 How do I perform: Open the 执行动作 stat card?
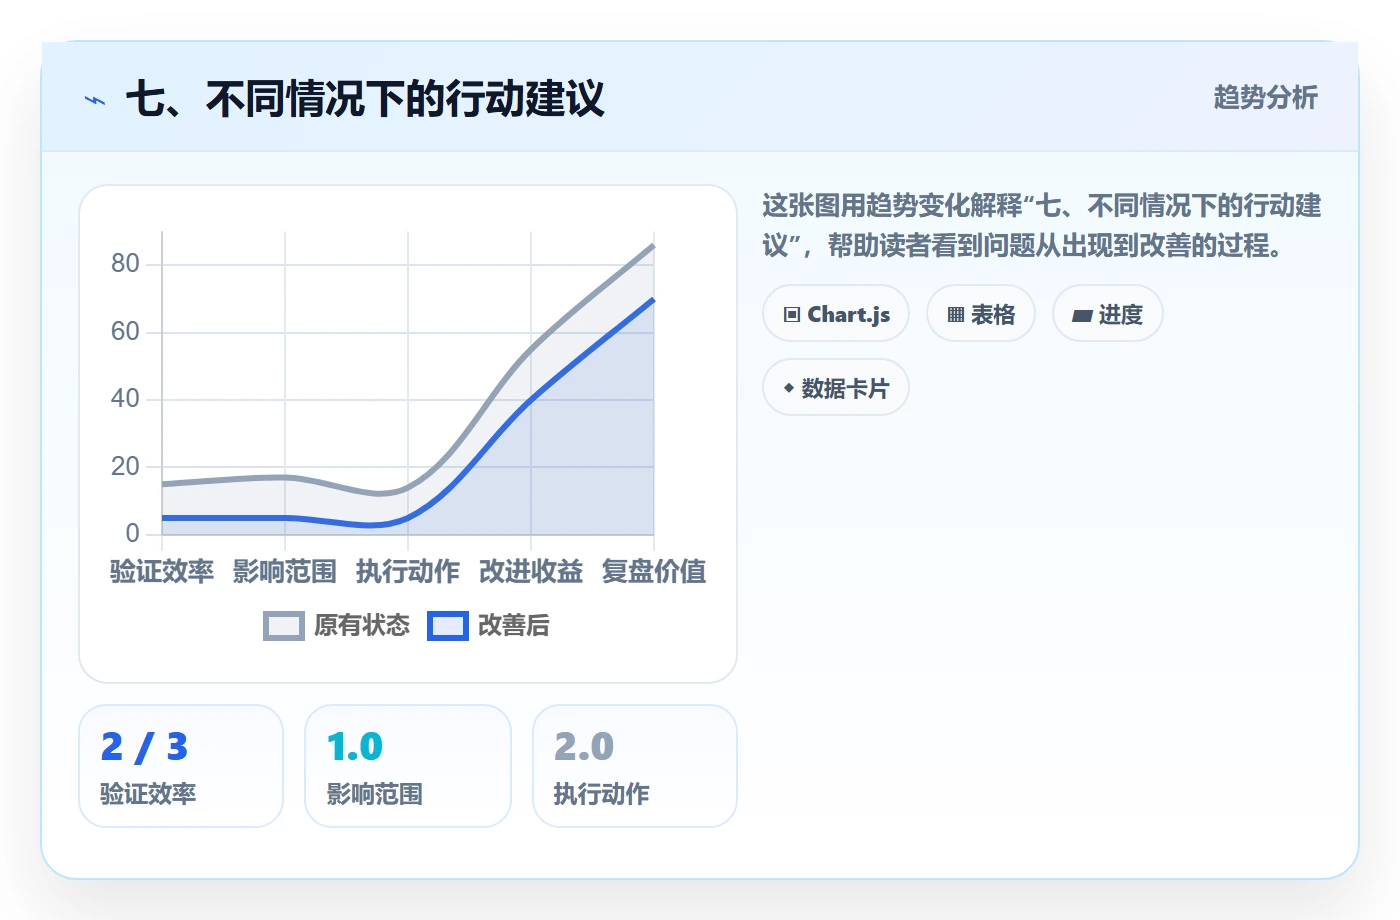point(635,766)
